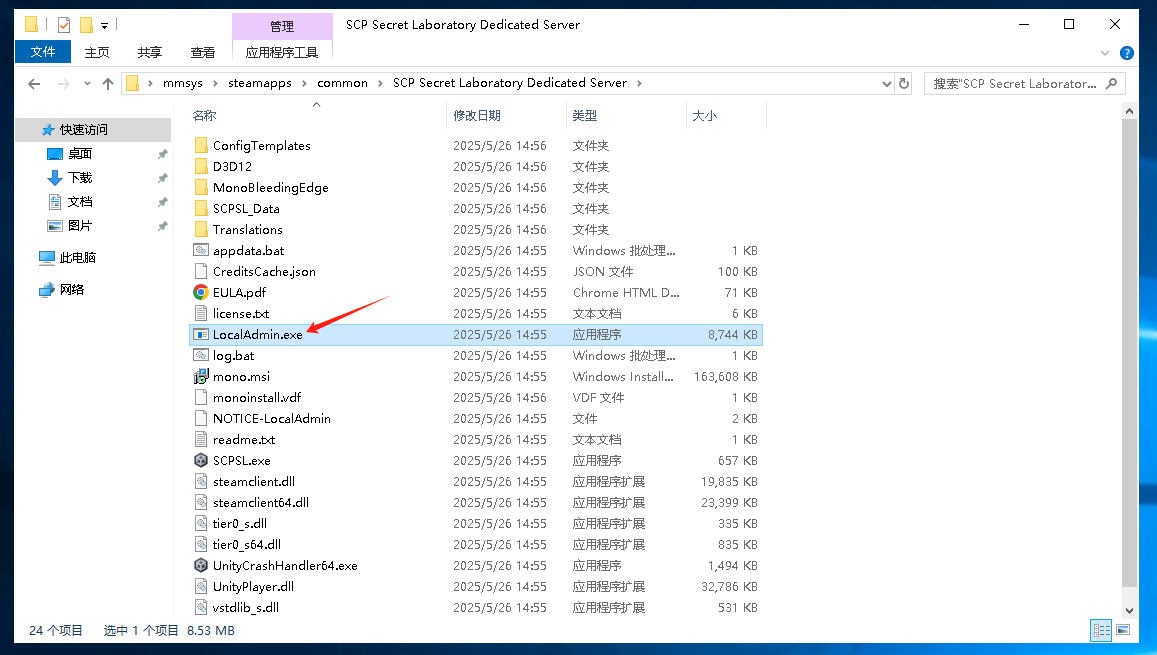The height and width of the screenshot is (655, 1157).
Task: Select 网络 in navigation pane
Action: (72, 289)
